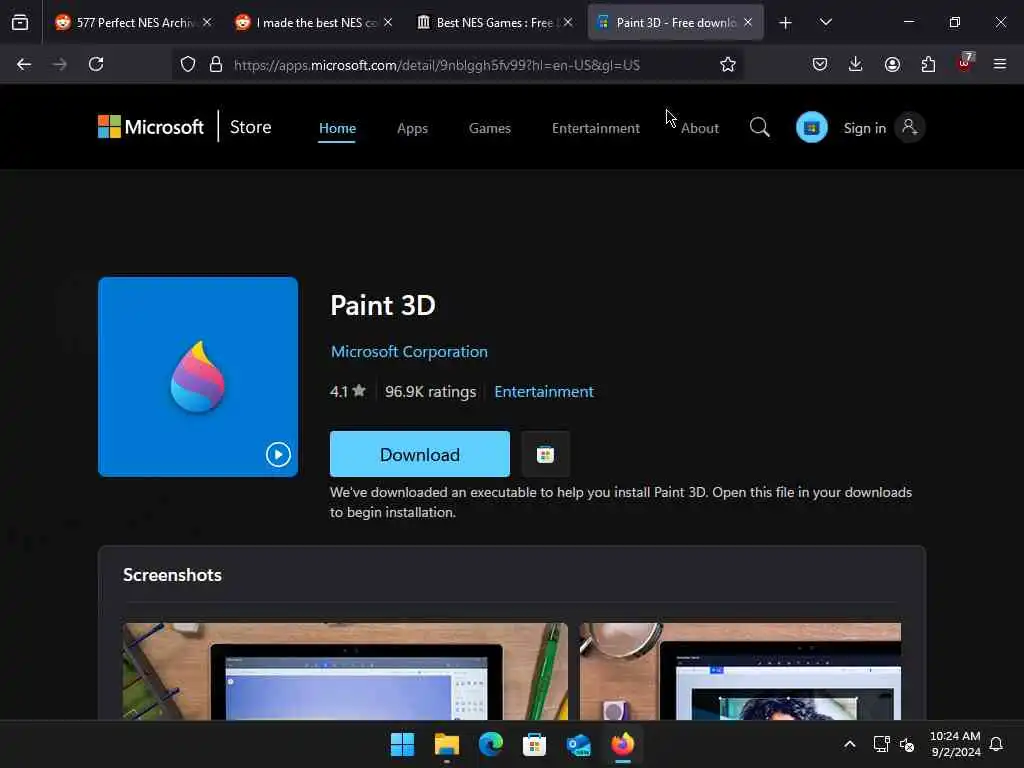
Task: Open in Microsoft Store app button
Action: 545,454
